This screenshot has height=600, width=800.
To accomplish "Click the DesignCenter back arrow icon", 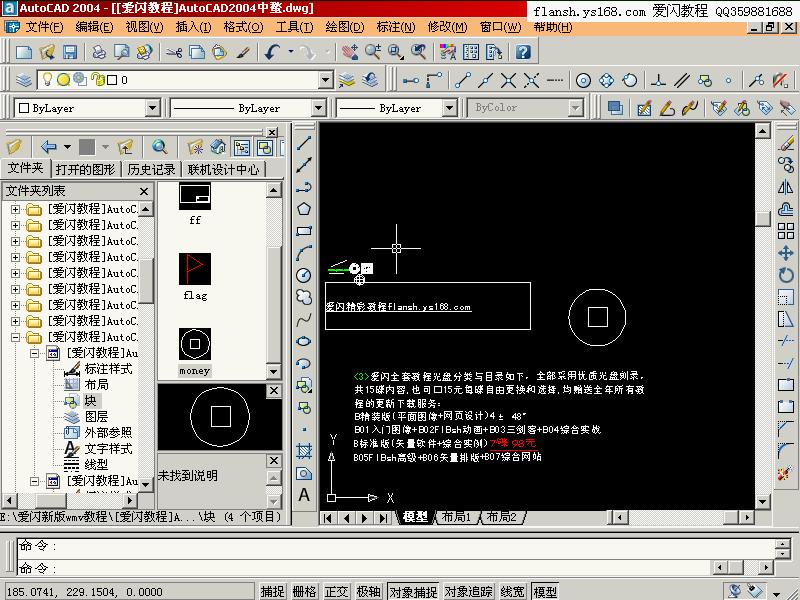I will [x=48, y=147].
